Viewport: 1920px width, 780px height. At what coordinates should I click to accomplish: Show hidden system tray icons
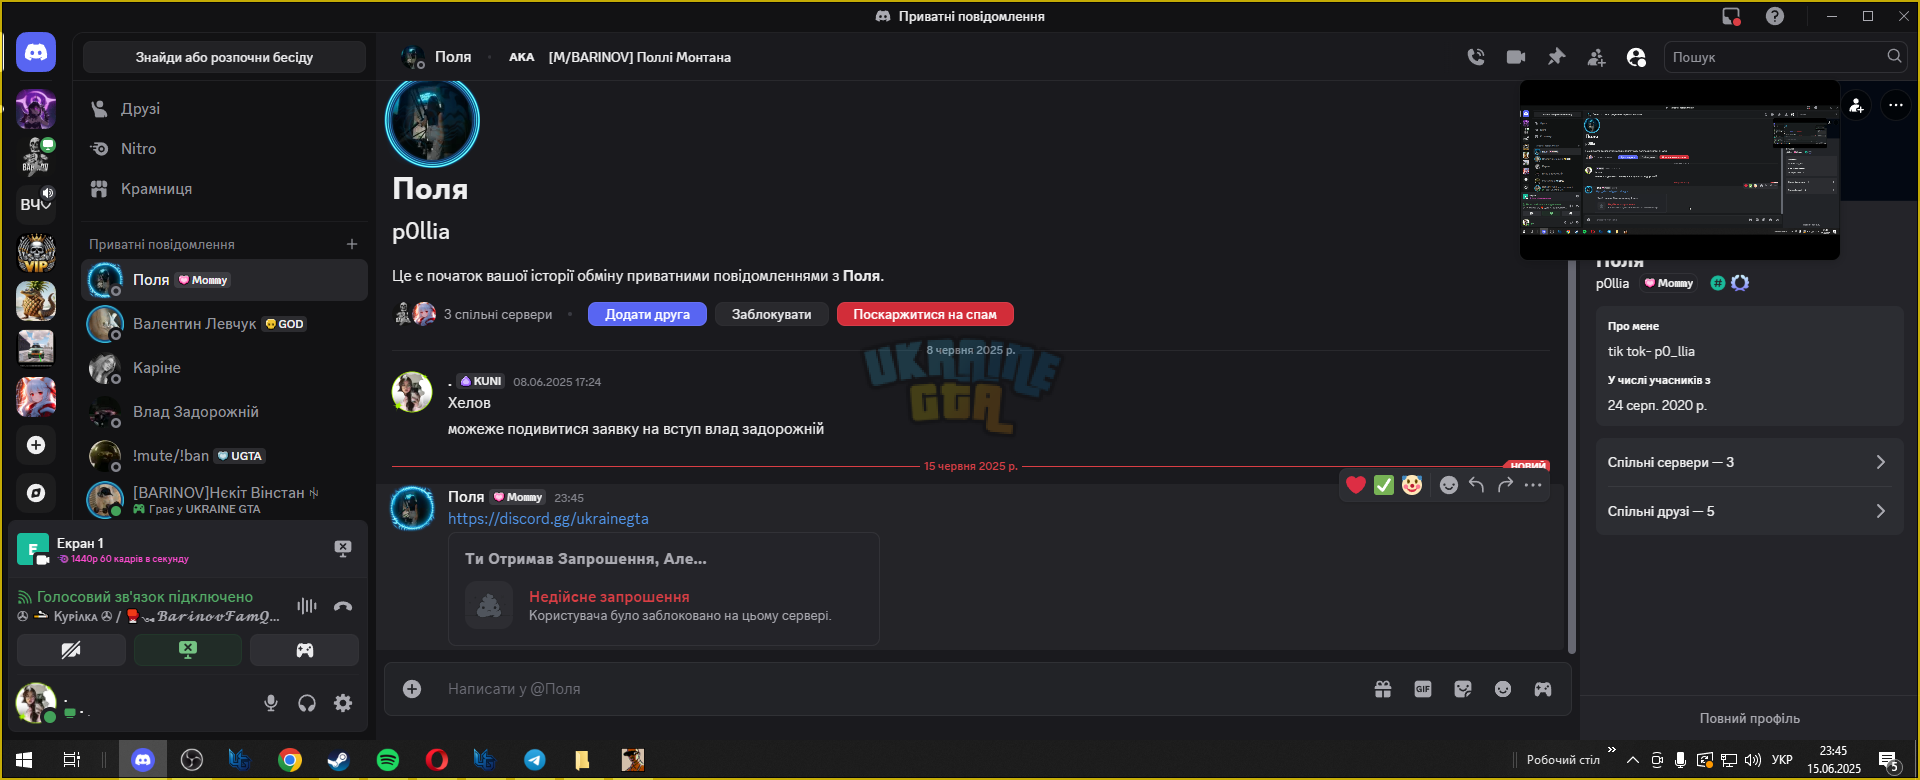pyautogui.click(x=1633, y=760)
